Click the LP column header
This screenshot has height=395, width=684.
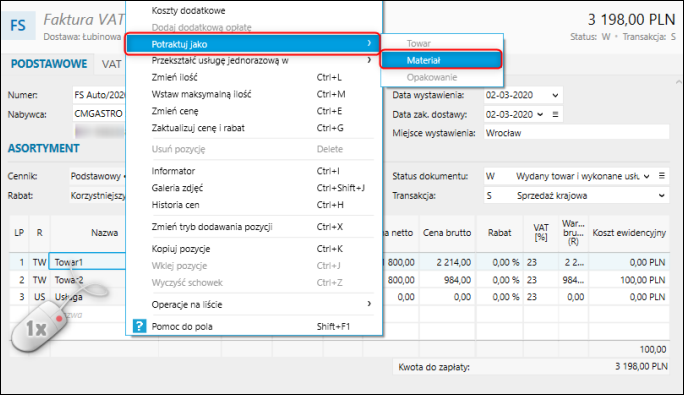(19, 233)
